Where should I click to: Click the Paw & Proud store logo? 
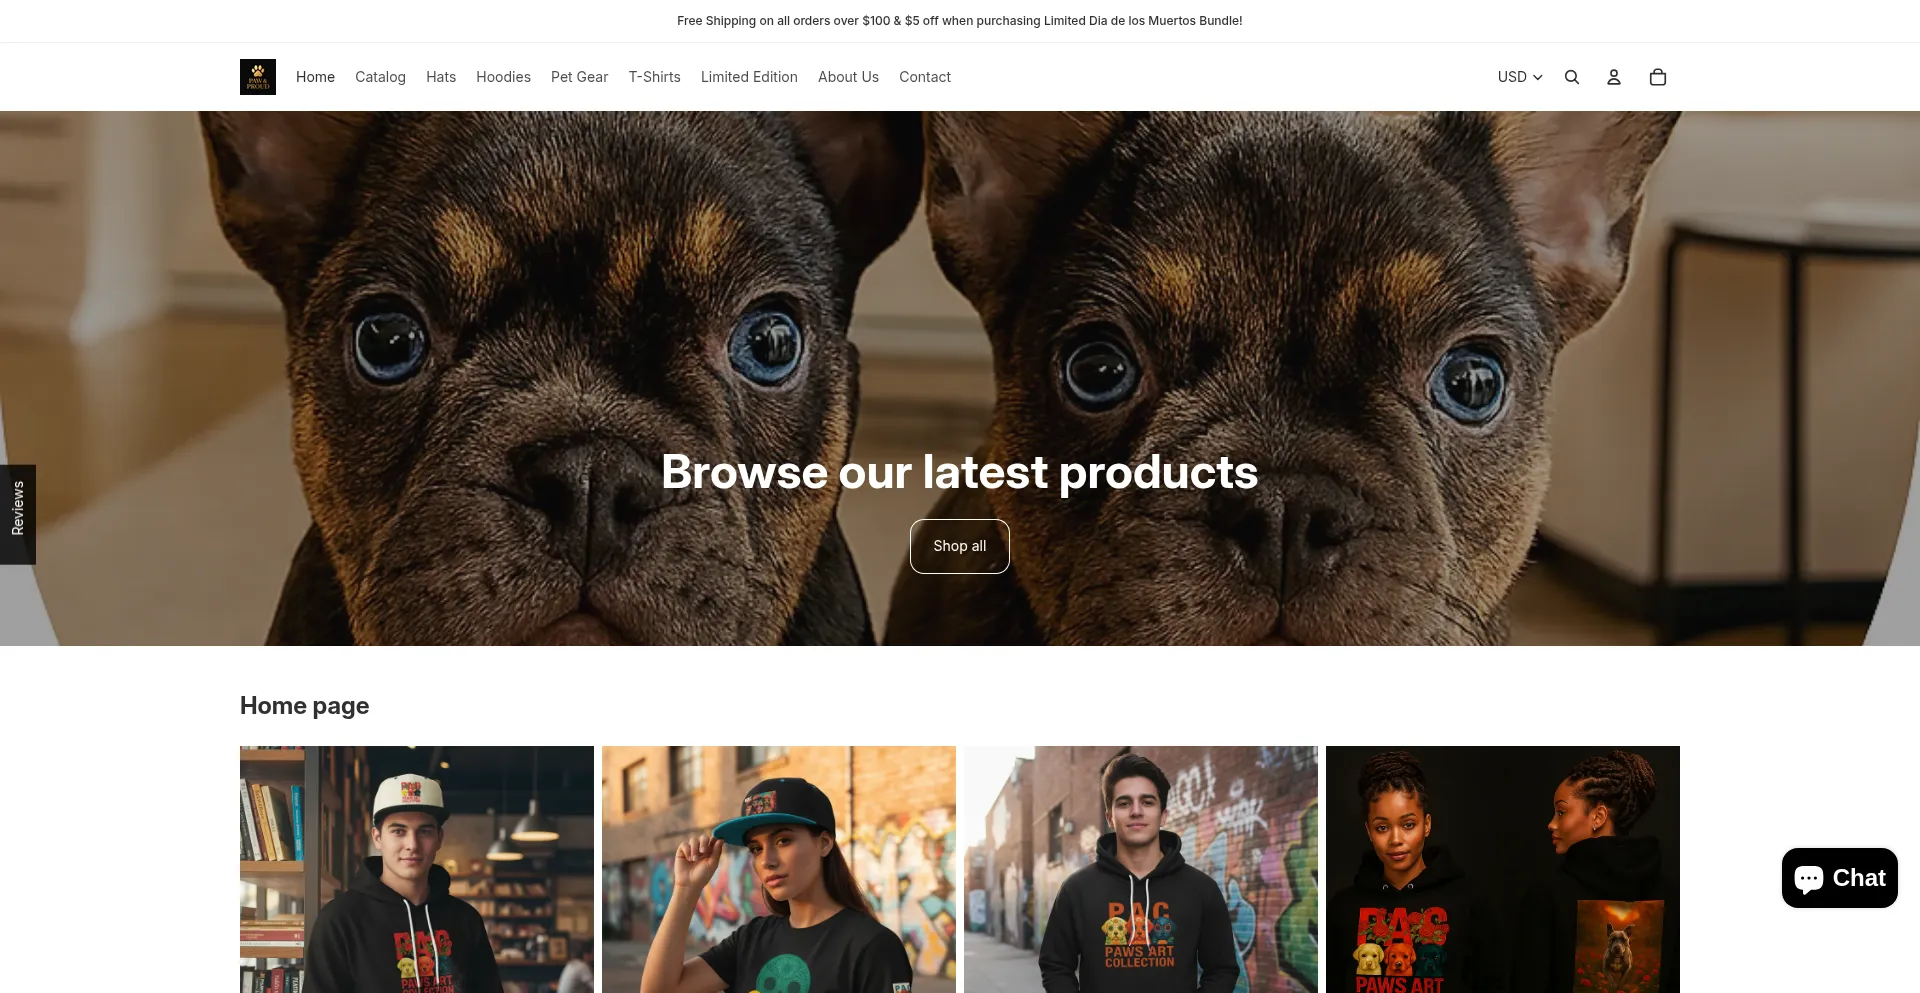[x=258, y=77]
